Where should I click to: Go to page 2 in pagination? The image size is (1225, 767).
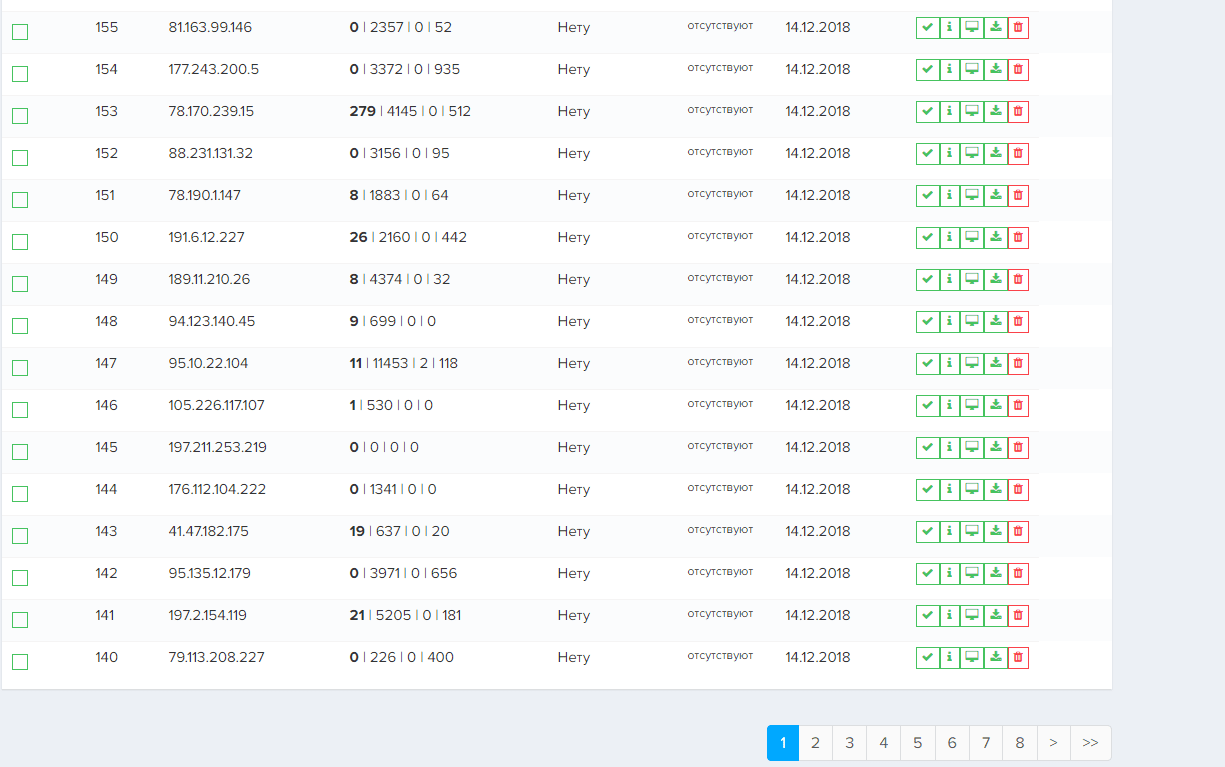(816, 743)
